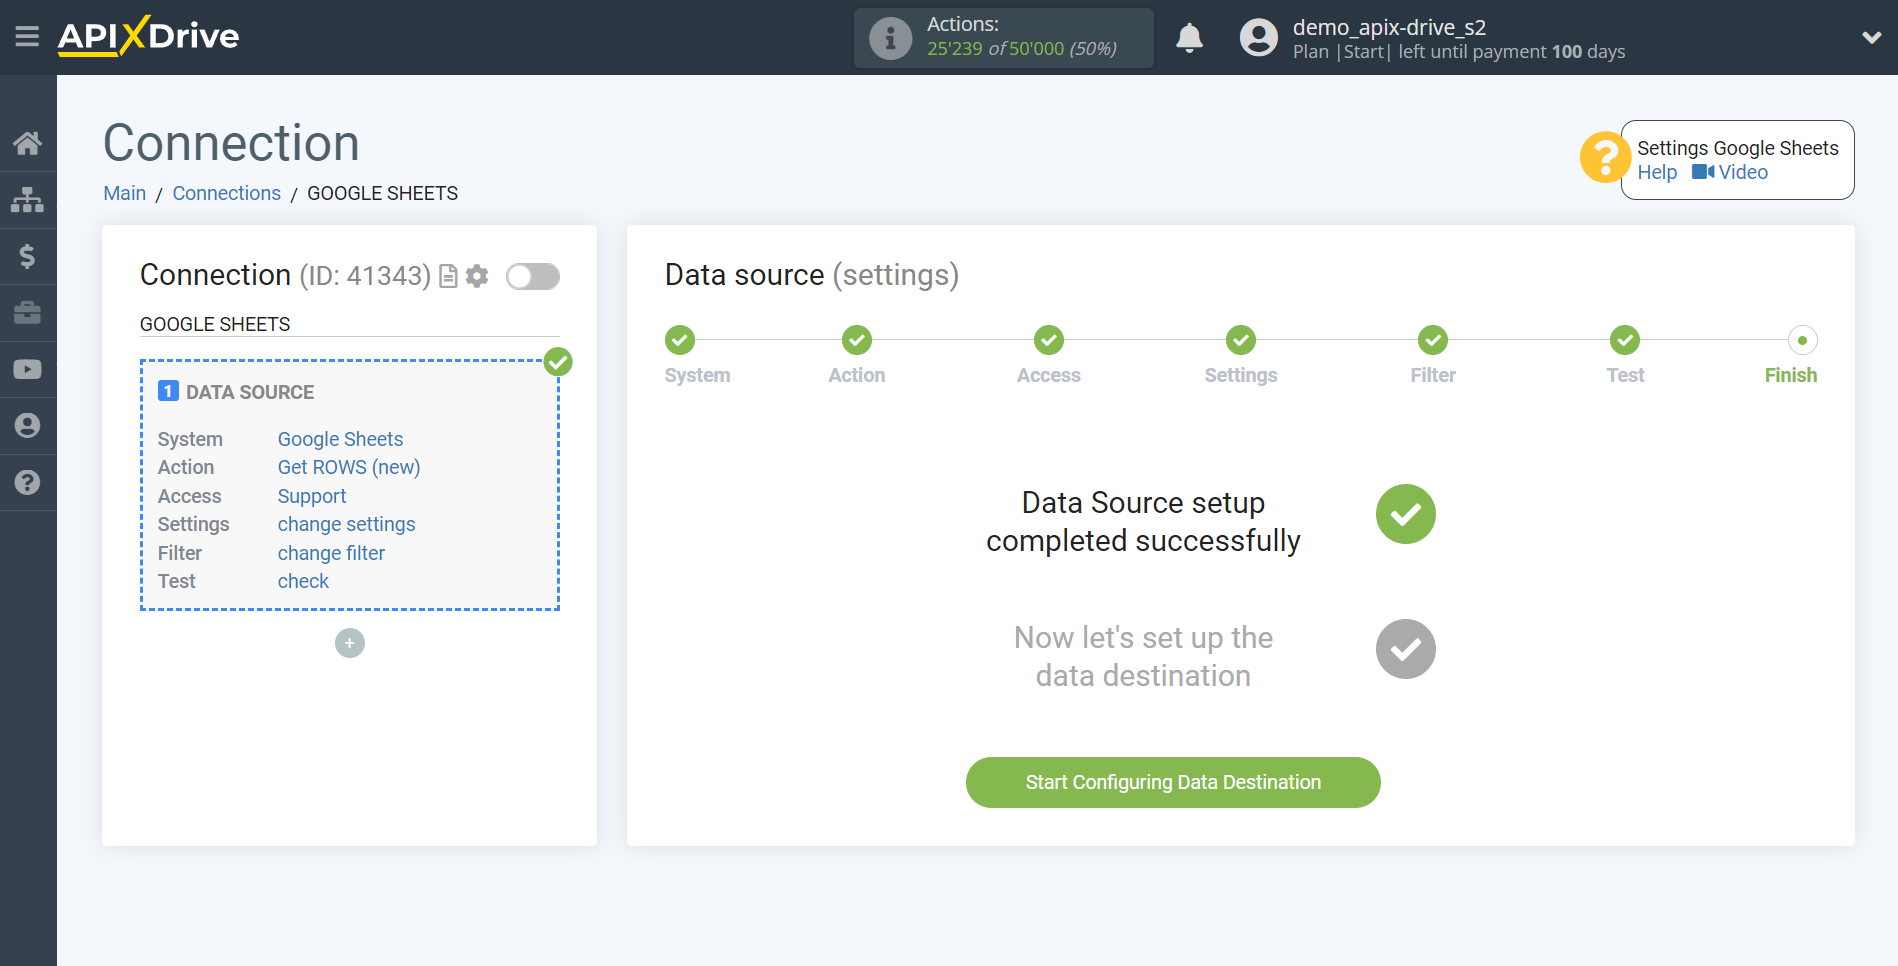Open the hamburger menu at top left
The image size is (1898, 966).
click(x=27, y=36)
